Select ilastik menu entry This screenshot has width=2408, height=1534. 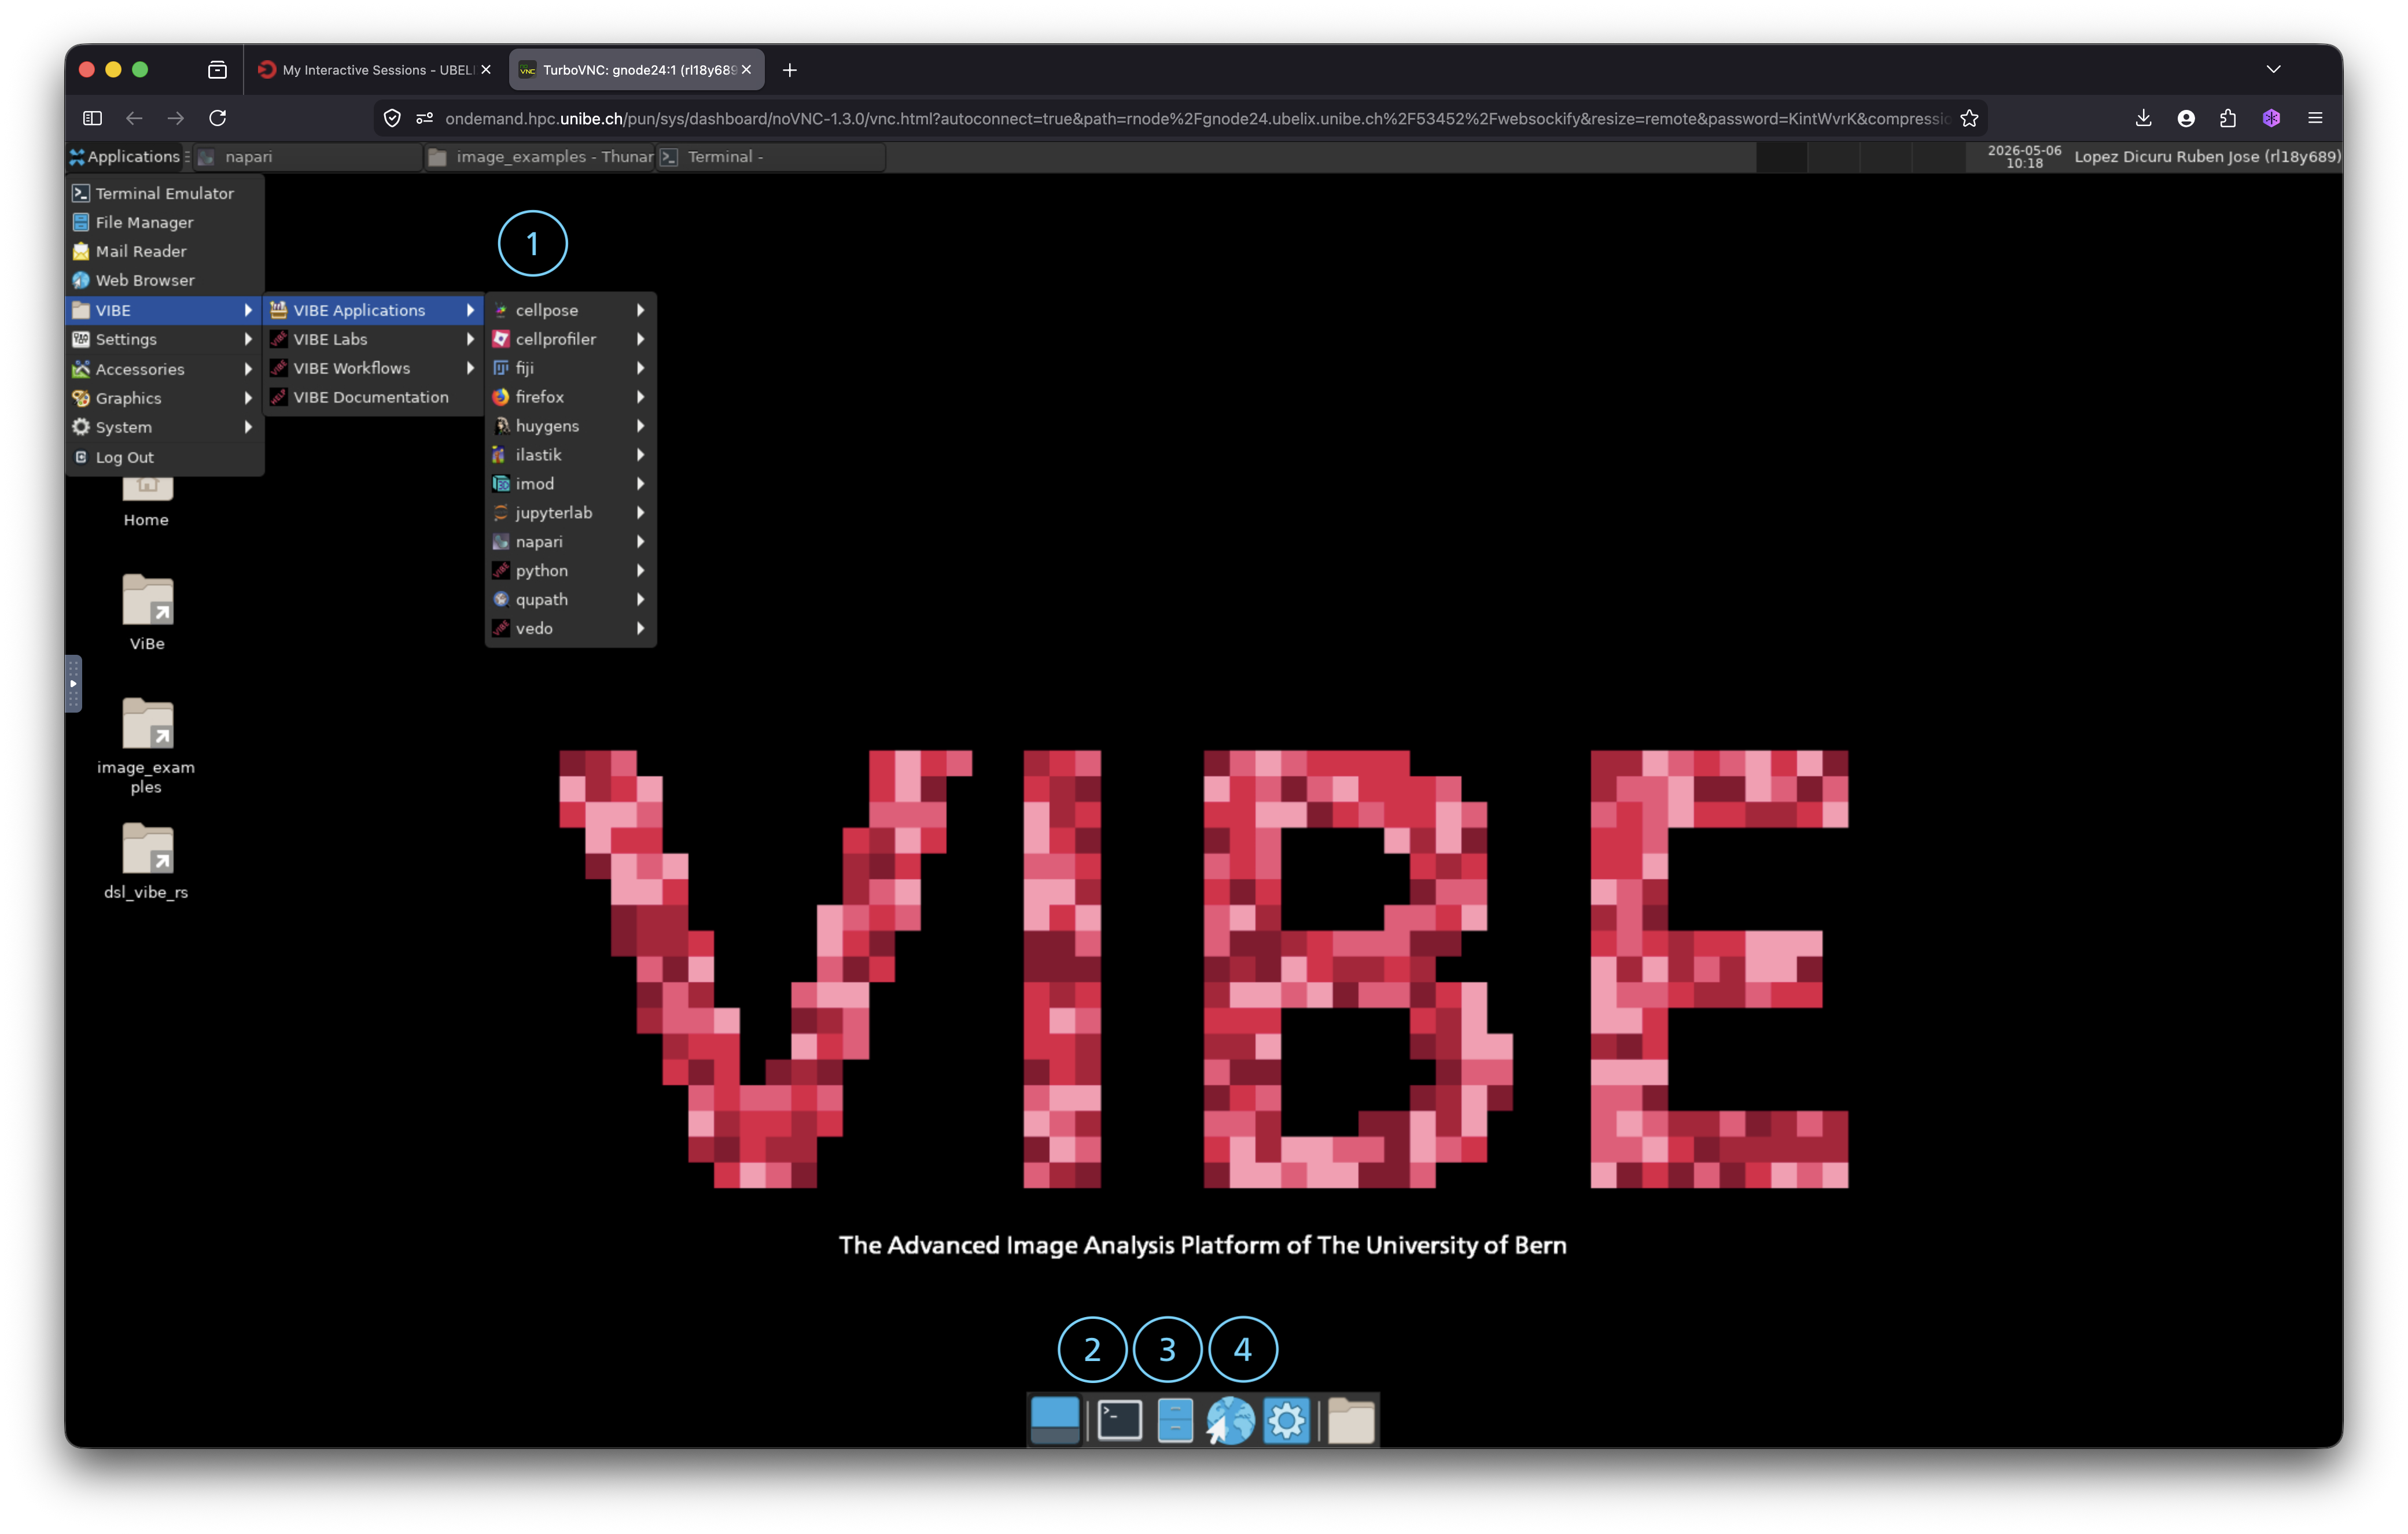570,455
